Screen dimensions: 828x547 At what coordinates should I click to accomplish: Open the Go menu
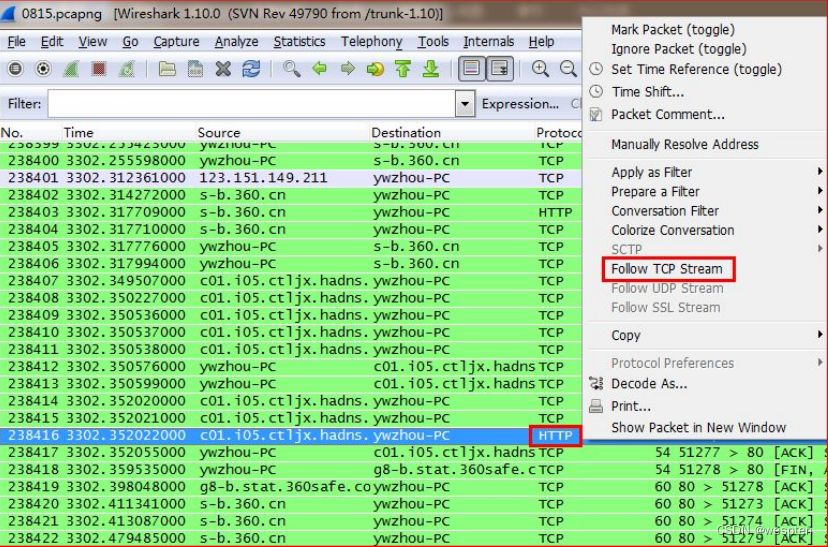(x=130, y=42)
